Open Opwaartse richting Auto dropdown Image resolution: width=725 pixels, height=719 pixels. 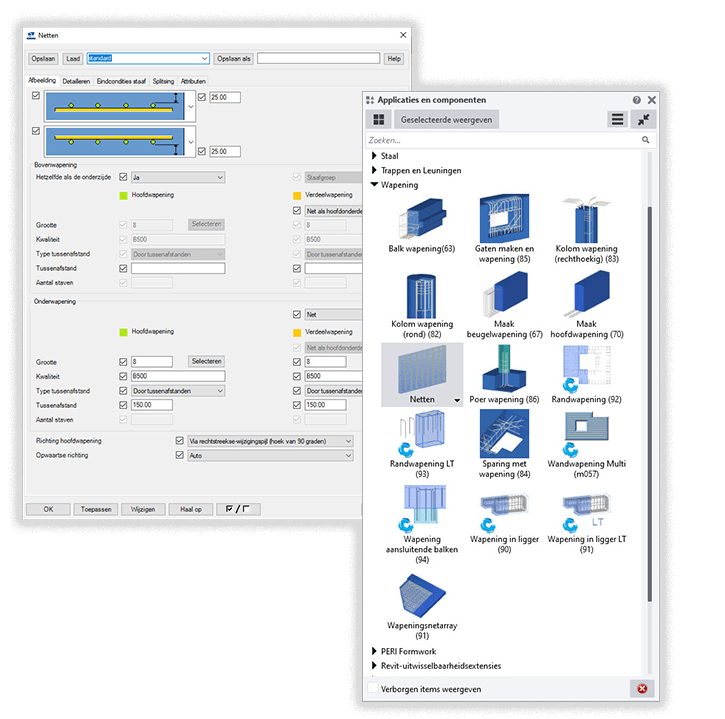point(270,455)
